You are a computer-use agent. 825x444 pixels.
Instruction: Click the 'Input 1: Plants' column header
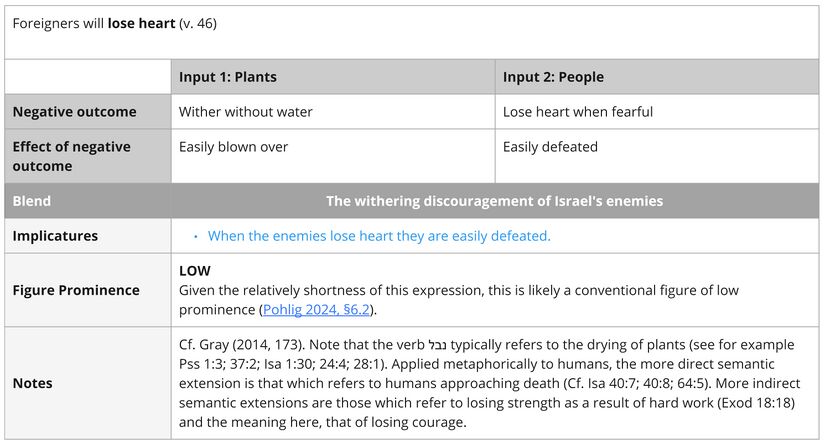pyautogui.click(x=228, y=77)
